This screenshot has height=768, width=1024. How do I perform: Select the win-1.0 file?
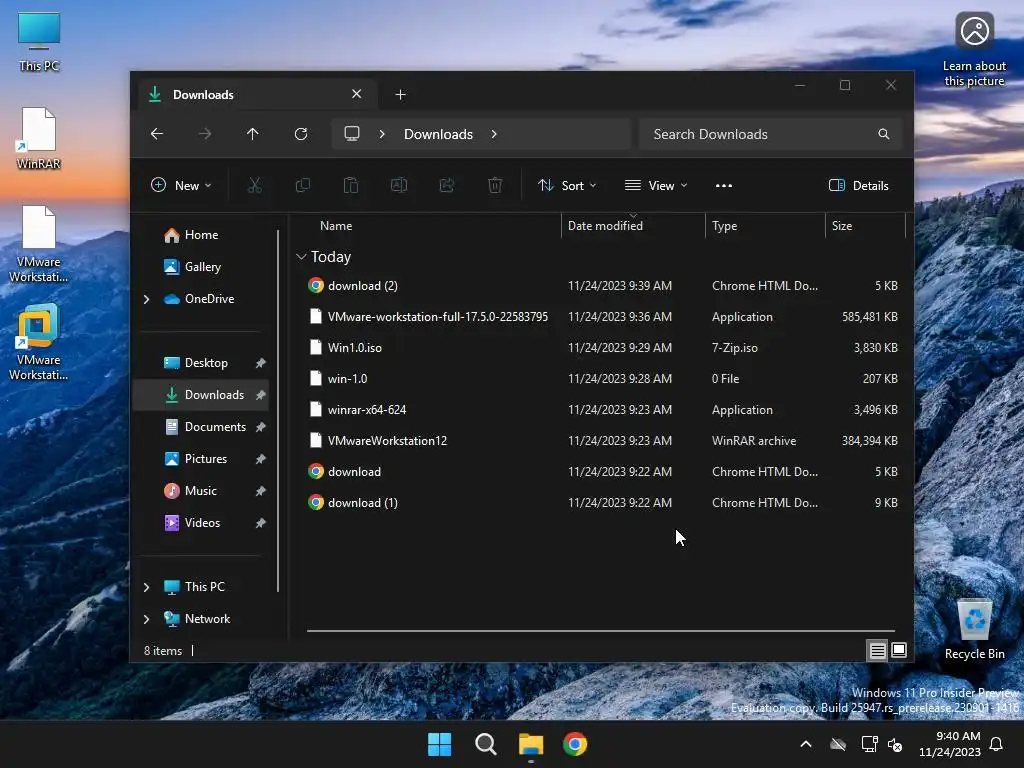click(x=602, y=379)
